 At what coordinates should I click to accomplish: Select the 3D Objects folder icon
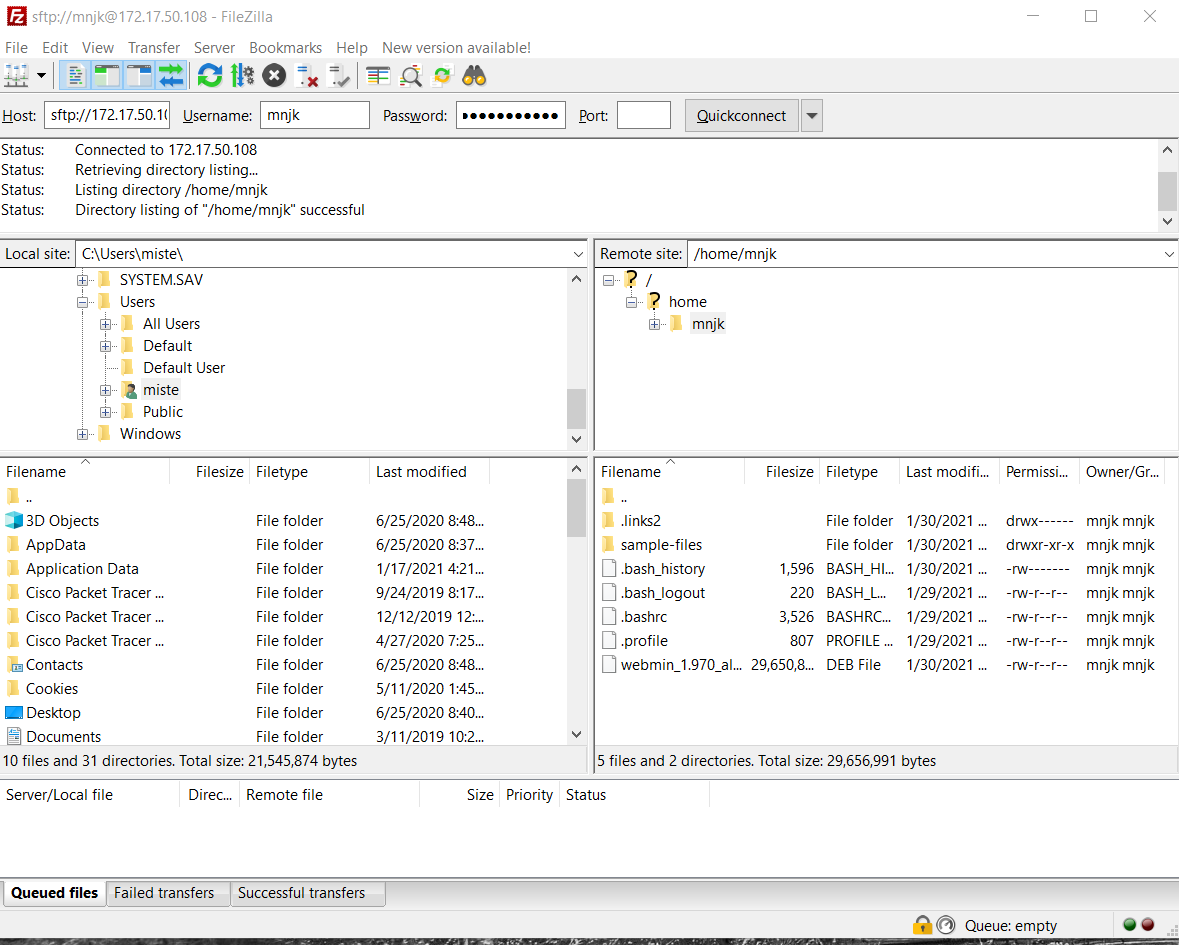pos(14,520)
